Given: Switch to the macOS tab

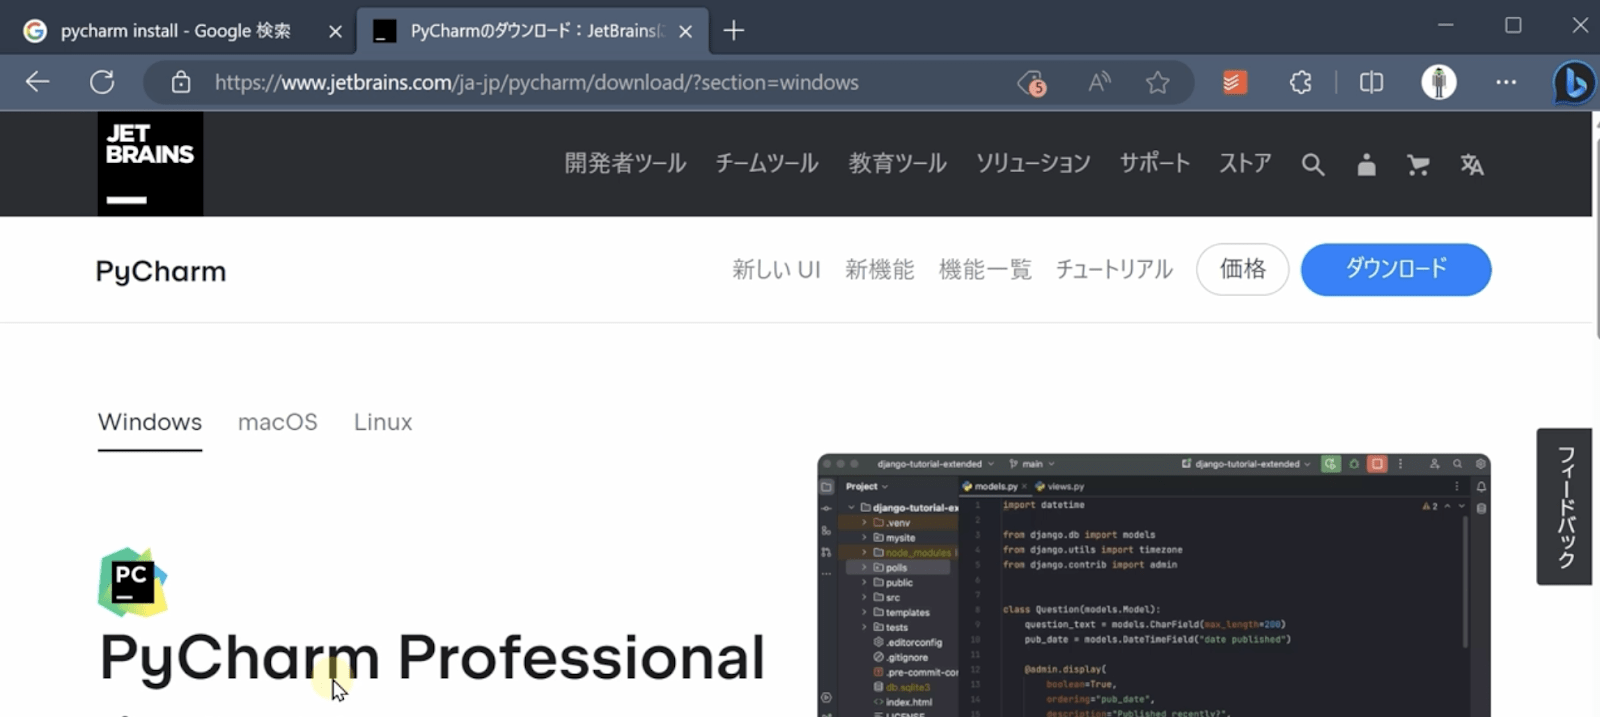Looking at the screenshot, I should (278, 422).
